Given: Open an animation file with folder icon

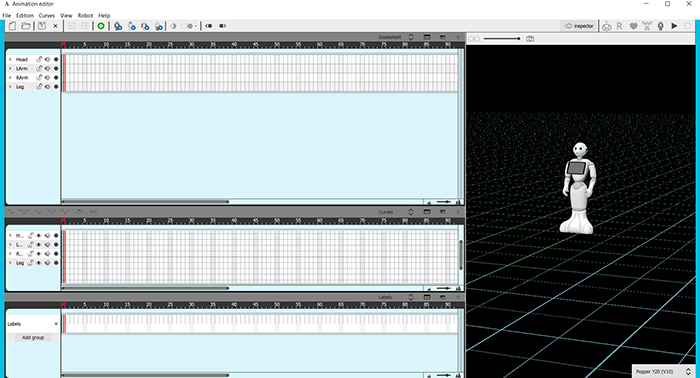Looking at the screenshot, I should tap(26, 26).
